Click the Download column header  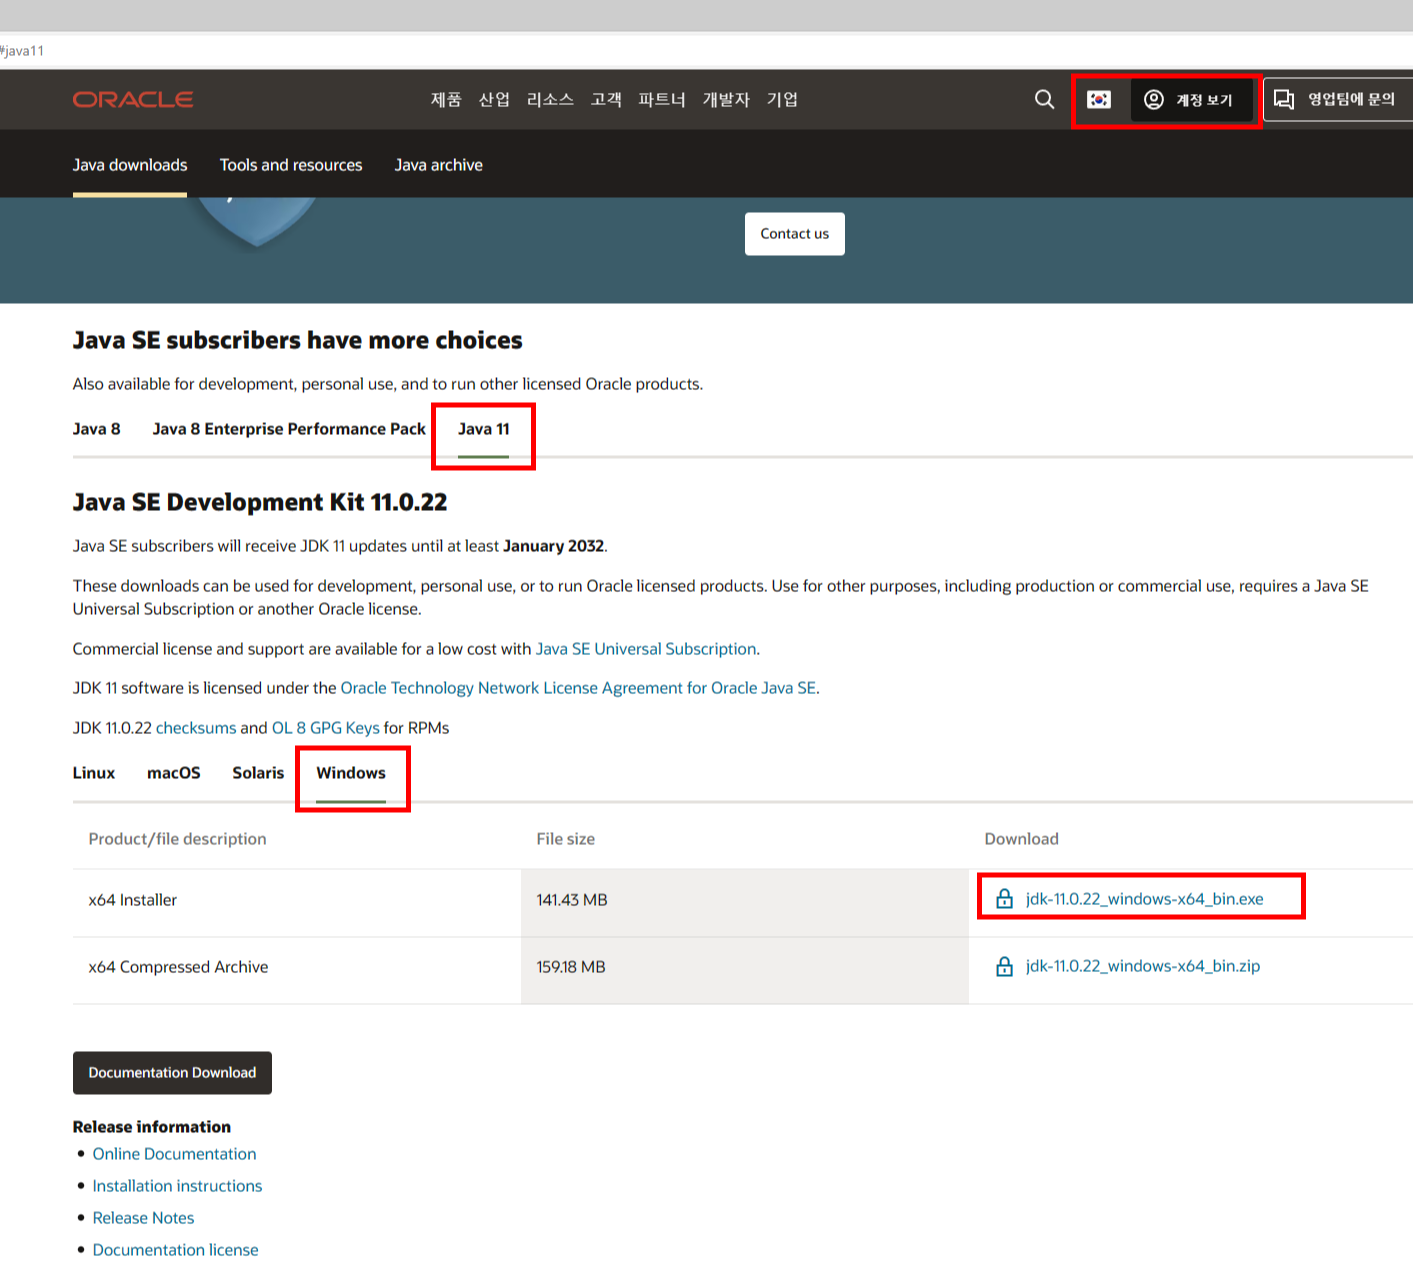click(1021, 839)
